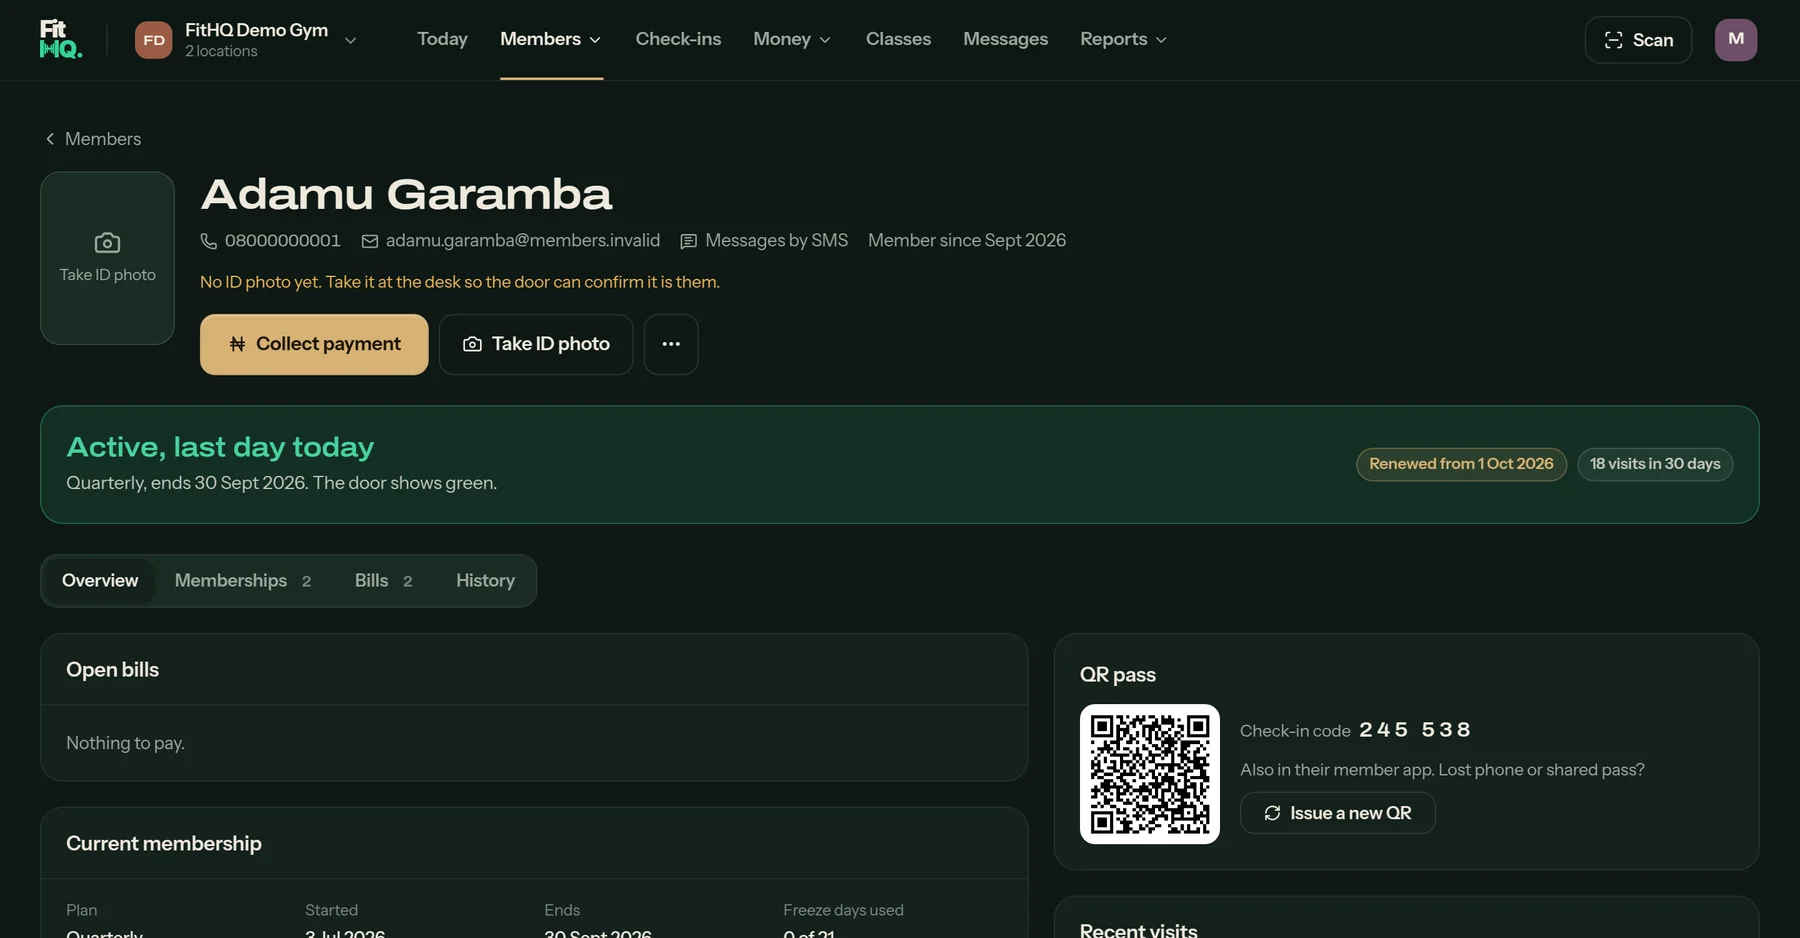This screenshot has width=1800, height=938.
Task: Click the message icon beside Messages by SMS
Action: 689,241
